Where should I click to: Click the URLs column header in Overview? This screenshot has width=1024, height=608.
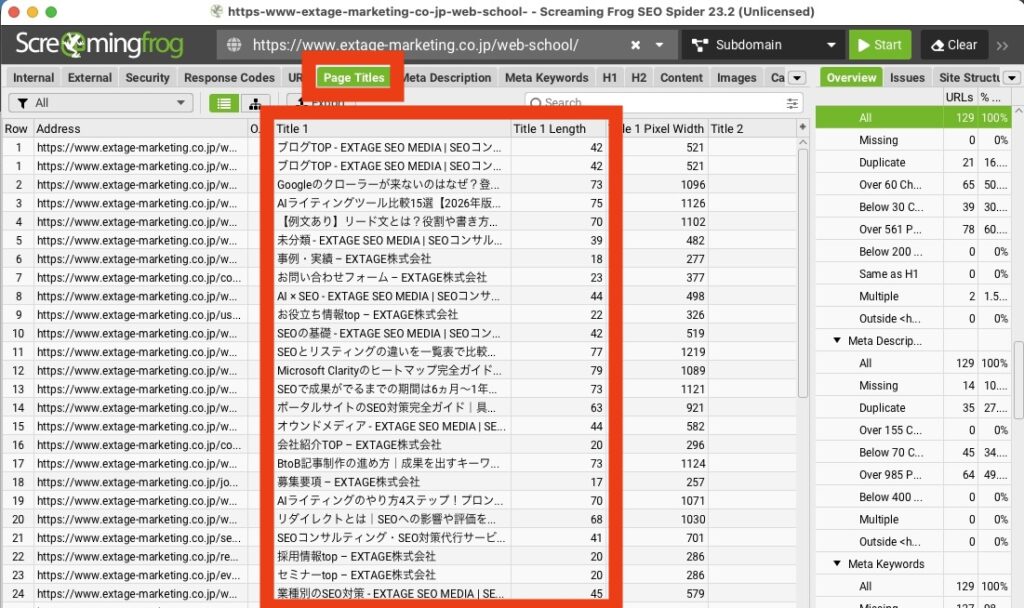959,97
